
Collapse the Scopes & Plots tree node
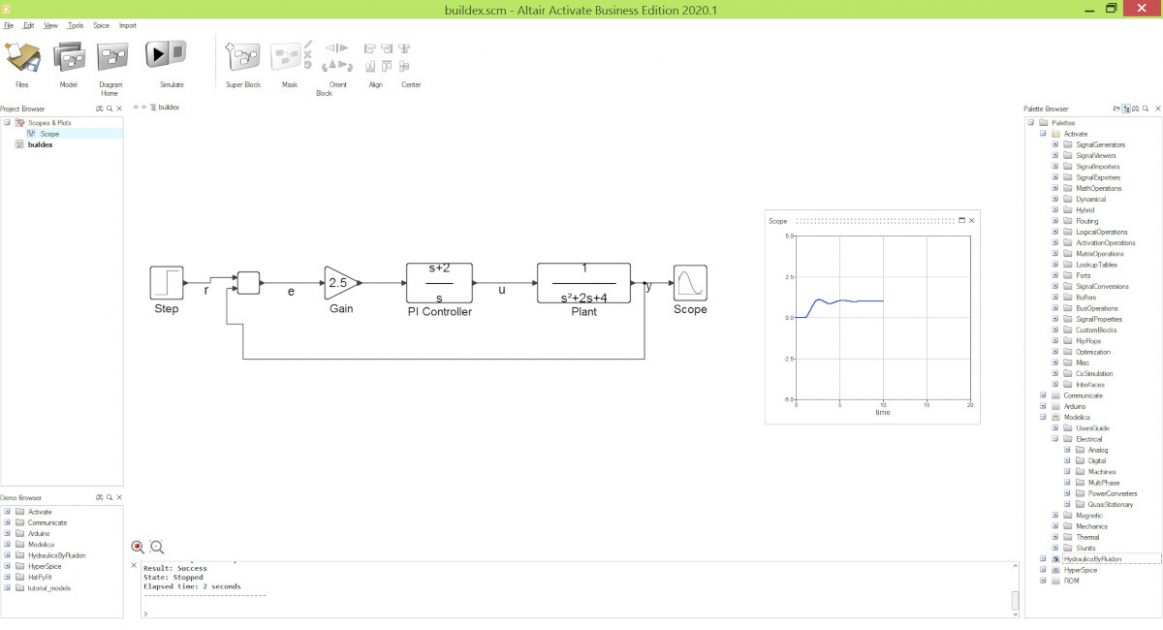(x=6, y=122)
